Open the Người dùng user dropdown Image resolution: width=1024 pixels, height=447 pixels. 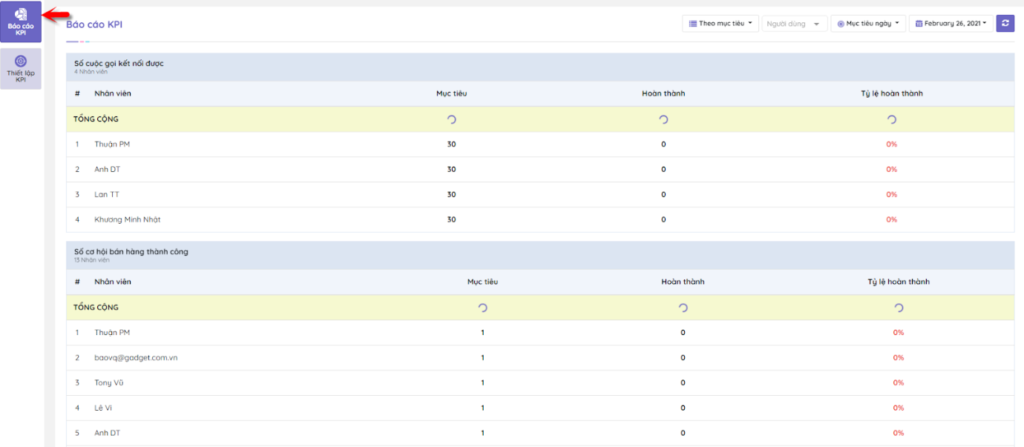coord(794,24)
